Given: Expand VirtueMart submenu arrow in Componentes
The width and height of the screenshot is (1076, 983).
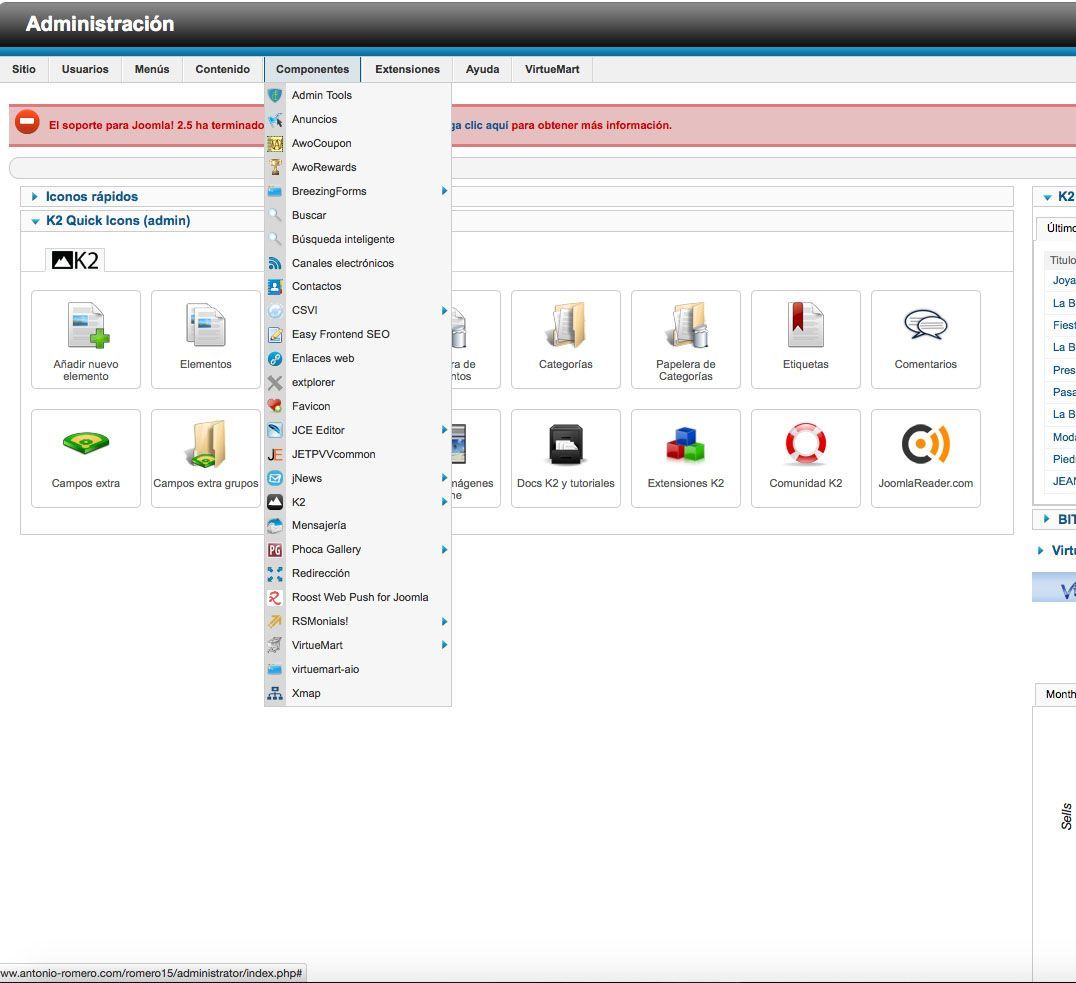Looking at the screenshot, I should pos(445,645).
